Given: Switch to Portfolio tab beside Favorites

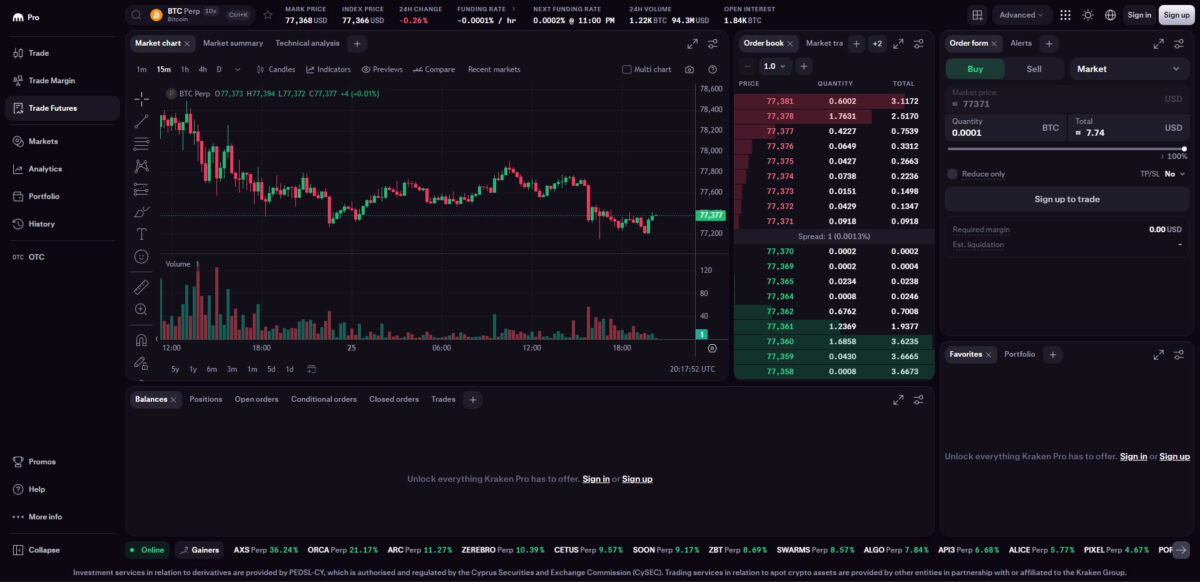Looking at the screenshot, I should [1020, 355].
